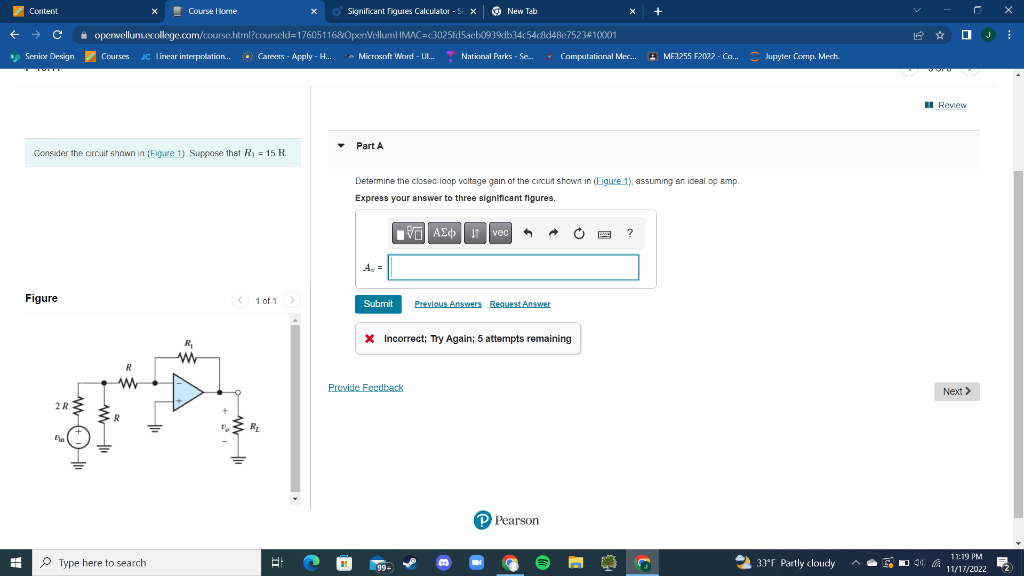Submit the answer

point(378,304)
